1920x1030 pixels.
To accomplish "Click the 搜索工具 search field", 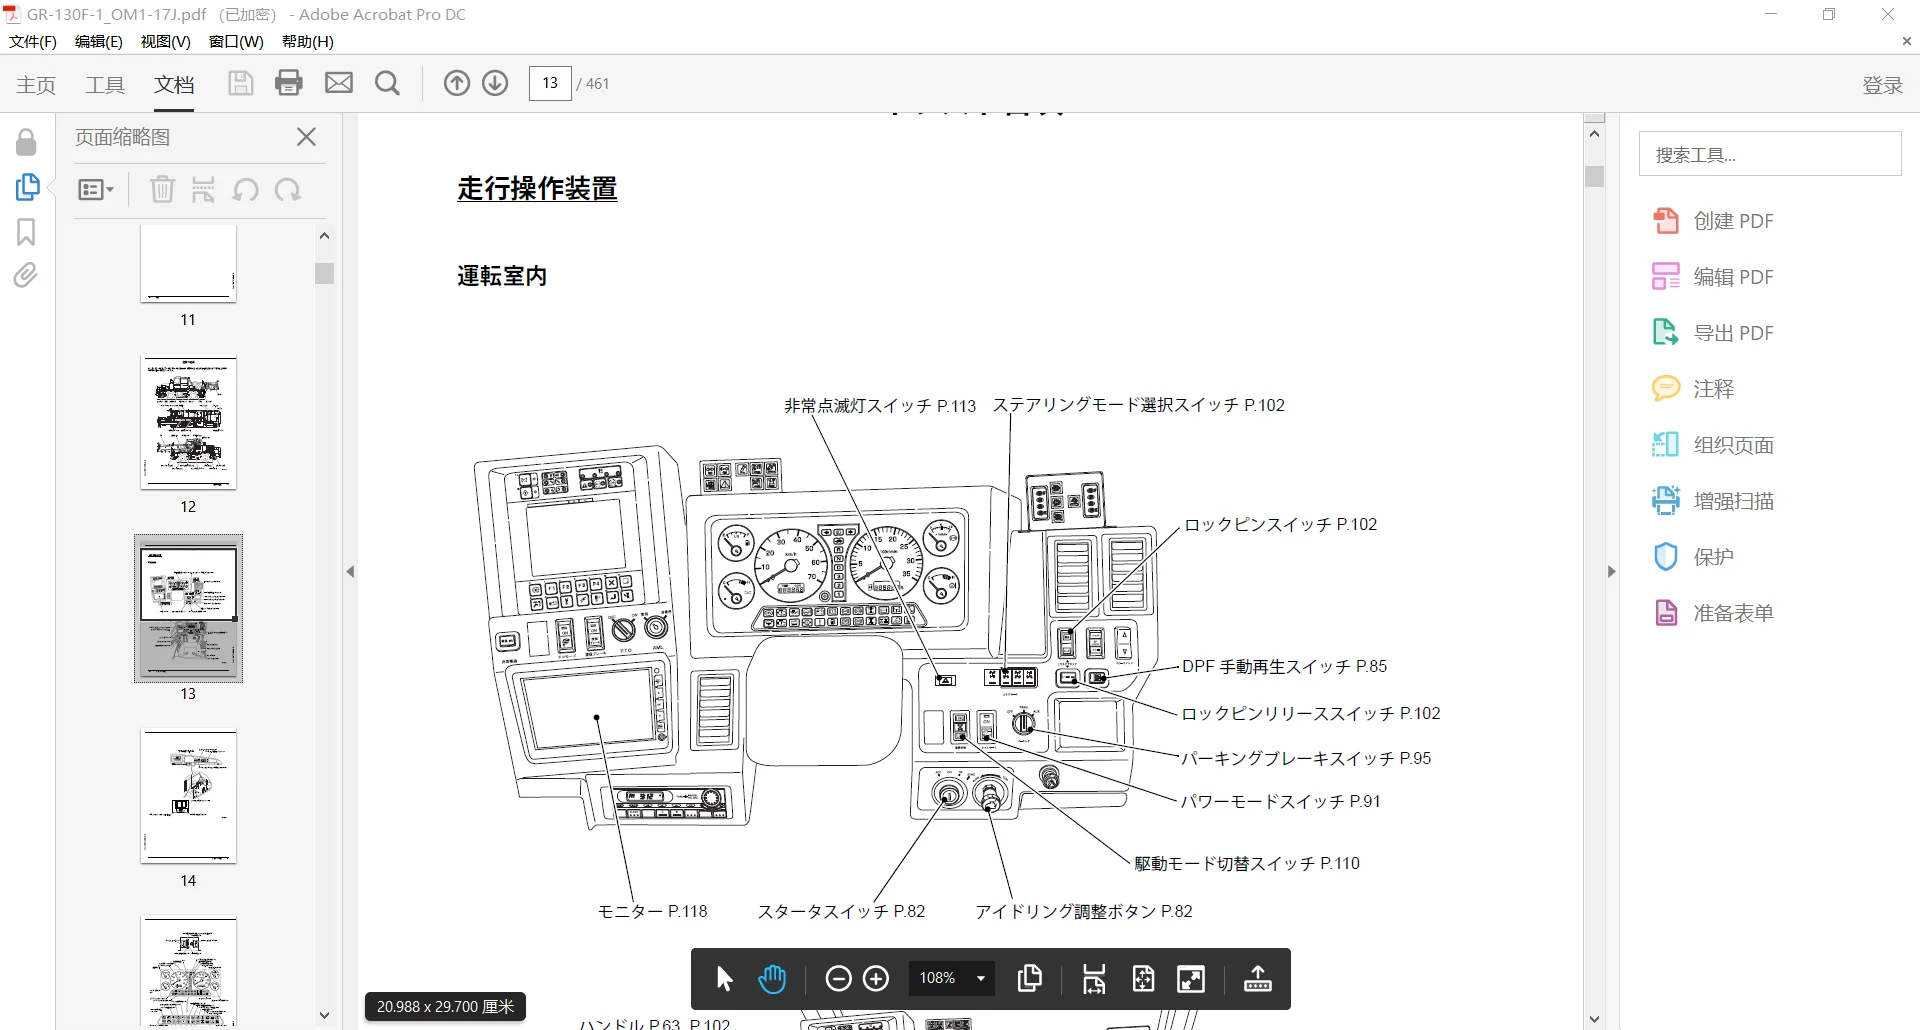I will pyautogui.click(x=1769, y=154).
